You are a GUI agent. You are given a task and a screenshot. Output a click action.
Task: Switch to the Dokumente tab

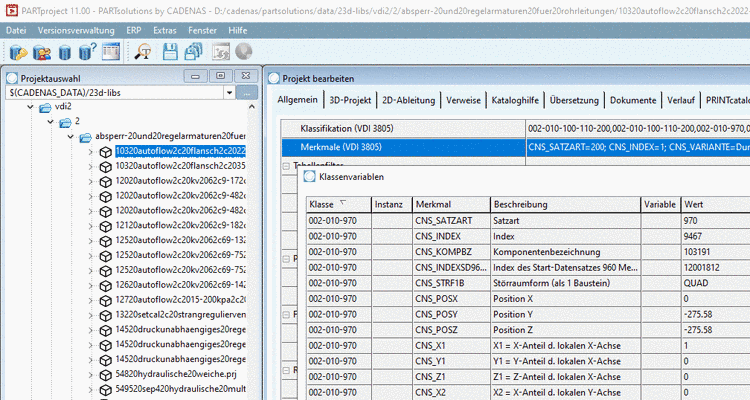633,100
